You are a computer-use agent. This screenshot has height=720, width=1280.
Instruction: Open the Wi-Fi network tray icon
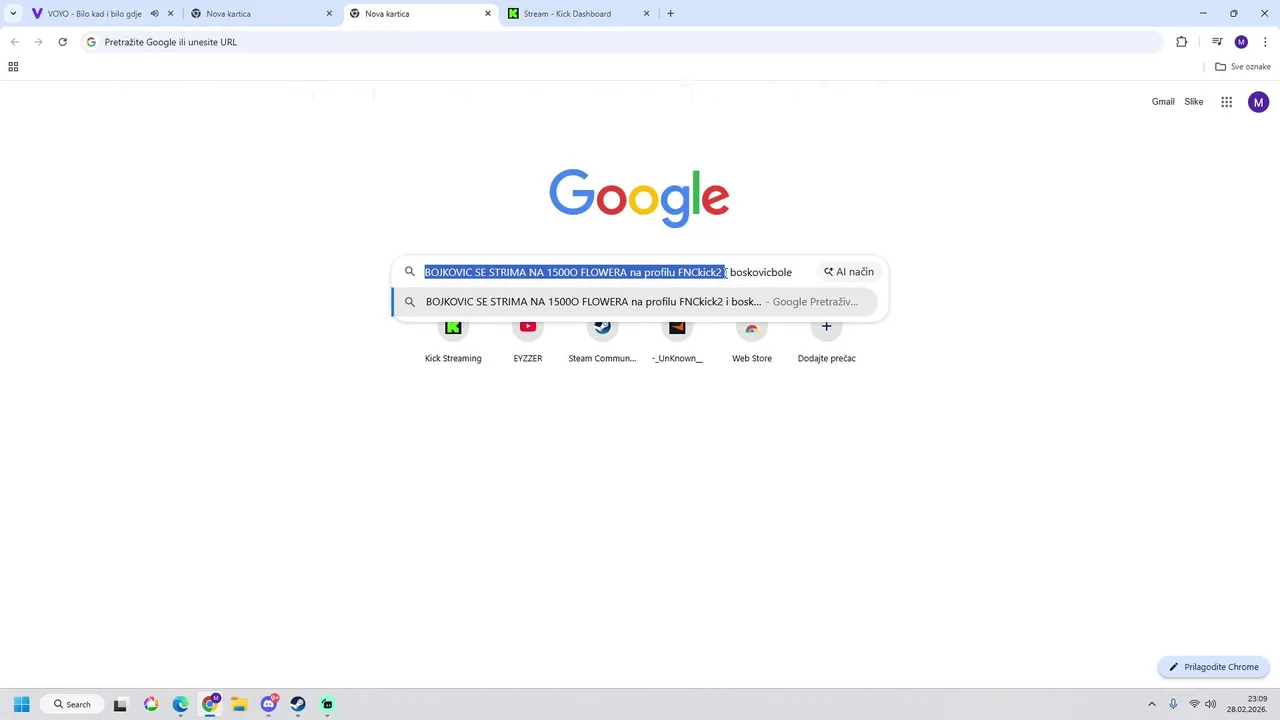point(1194,704)
